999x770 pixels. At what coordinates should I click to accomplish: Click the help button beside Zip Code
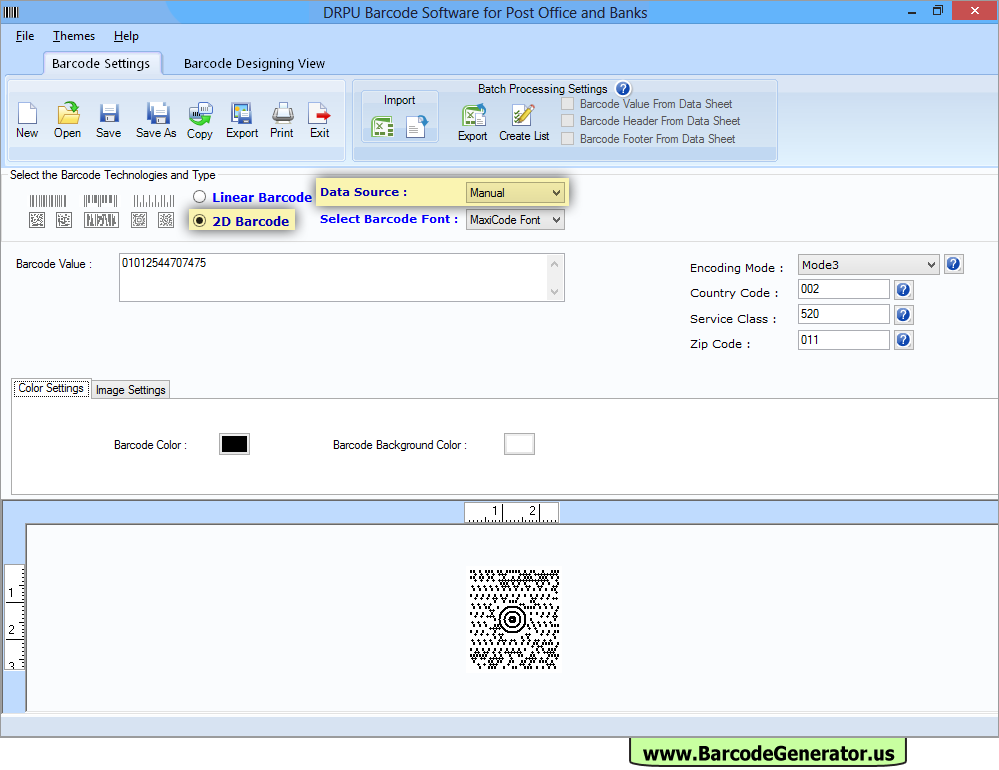903,339
